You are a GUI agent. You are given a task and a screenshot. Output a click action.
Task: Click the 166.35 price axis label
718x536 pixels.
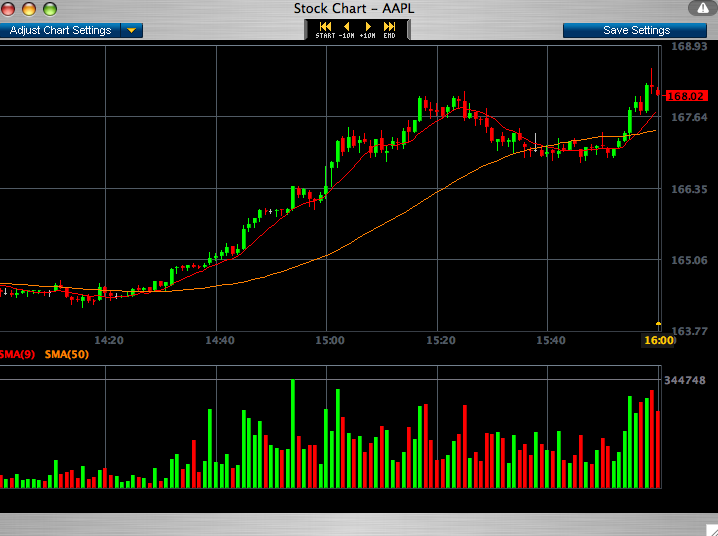pyautogui.click(x=689, y=189)
